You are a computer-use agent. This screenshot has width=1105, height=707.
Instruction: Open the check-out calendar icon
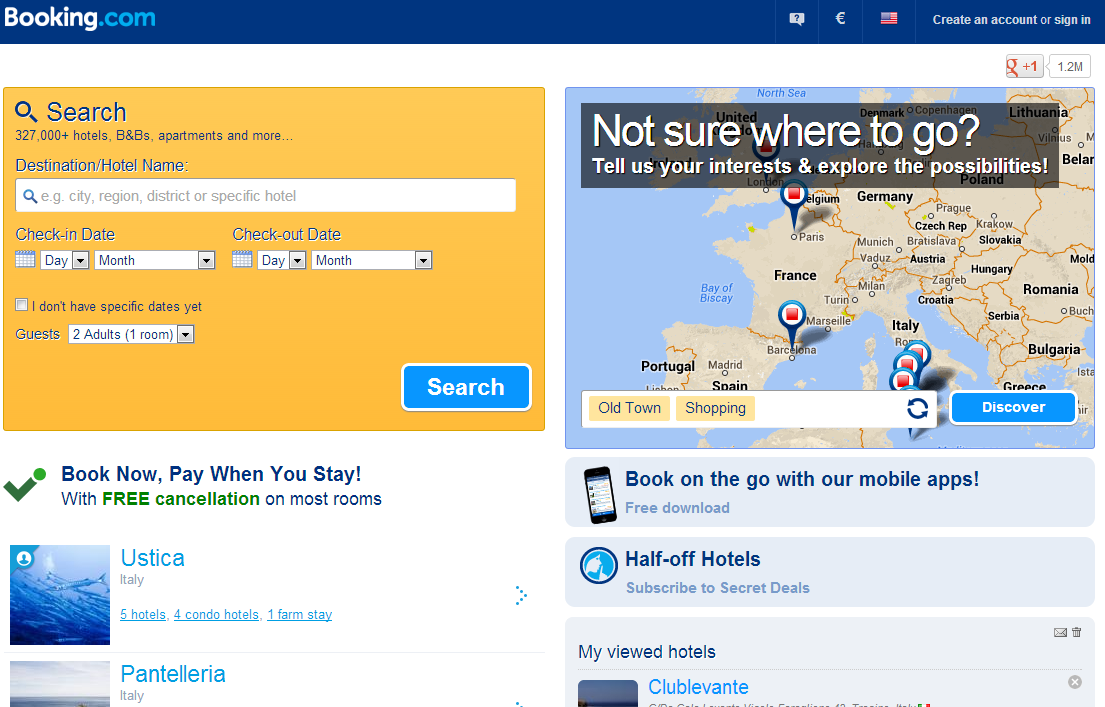click(242, 259)
